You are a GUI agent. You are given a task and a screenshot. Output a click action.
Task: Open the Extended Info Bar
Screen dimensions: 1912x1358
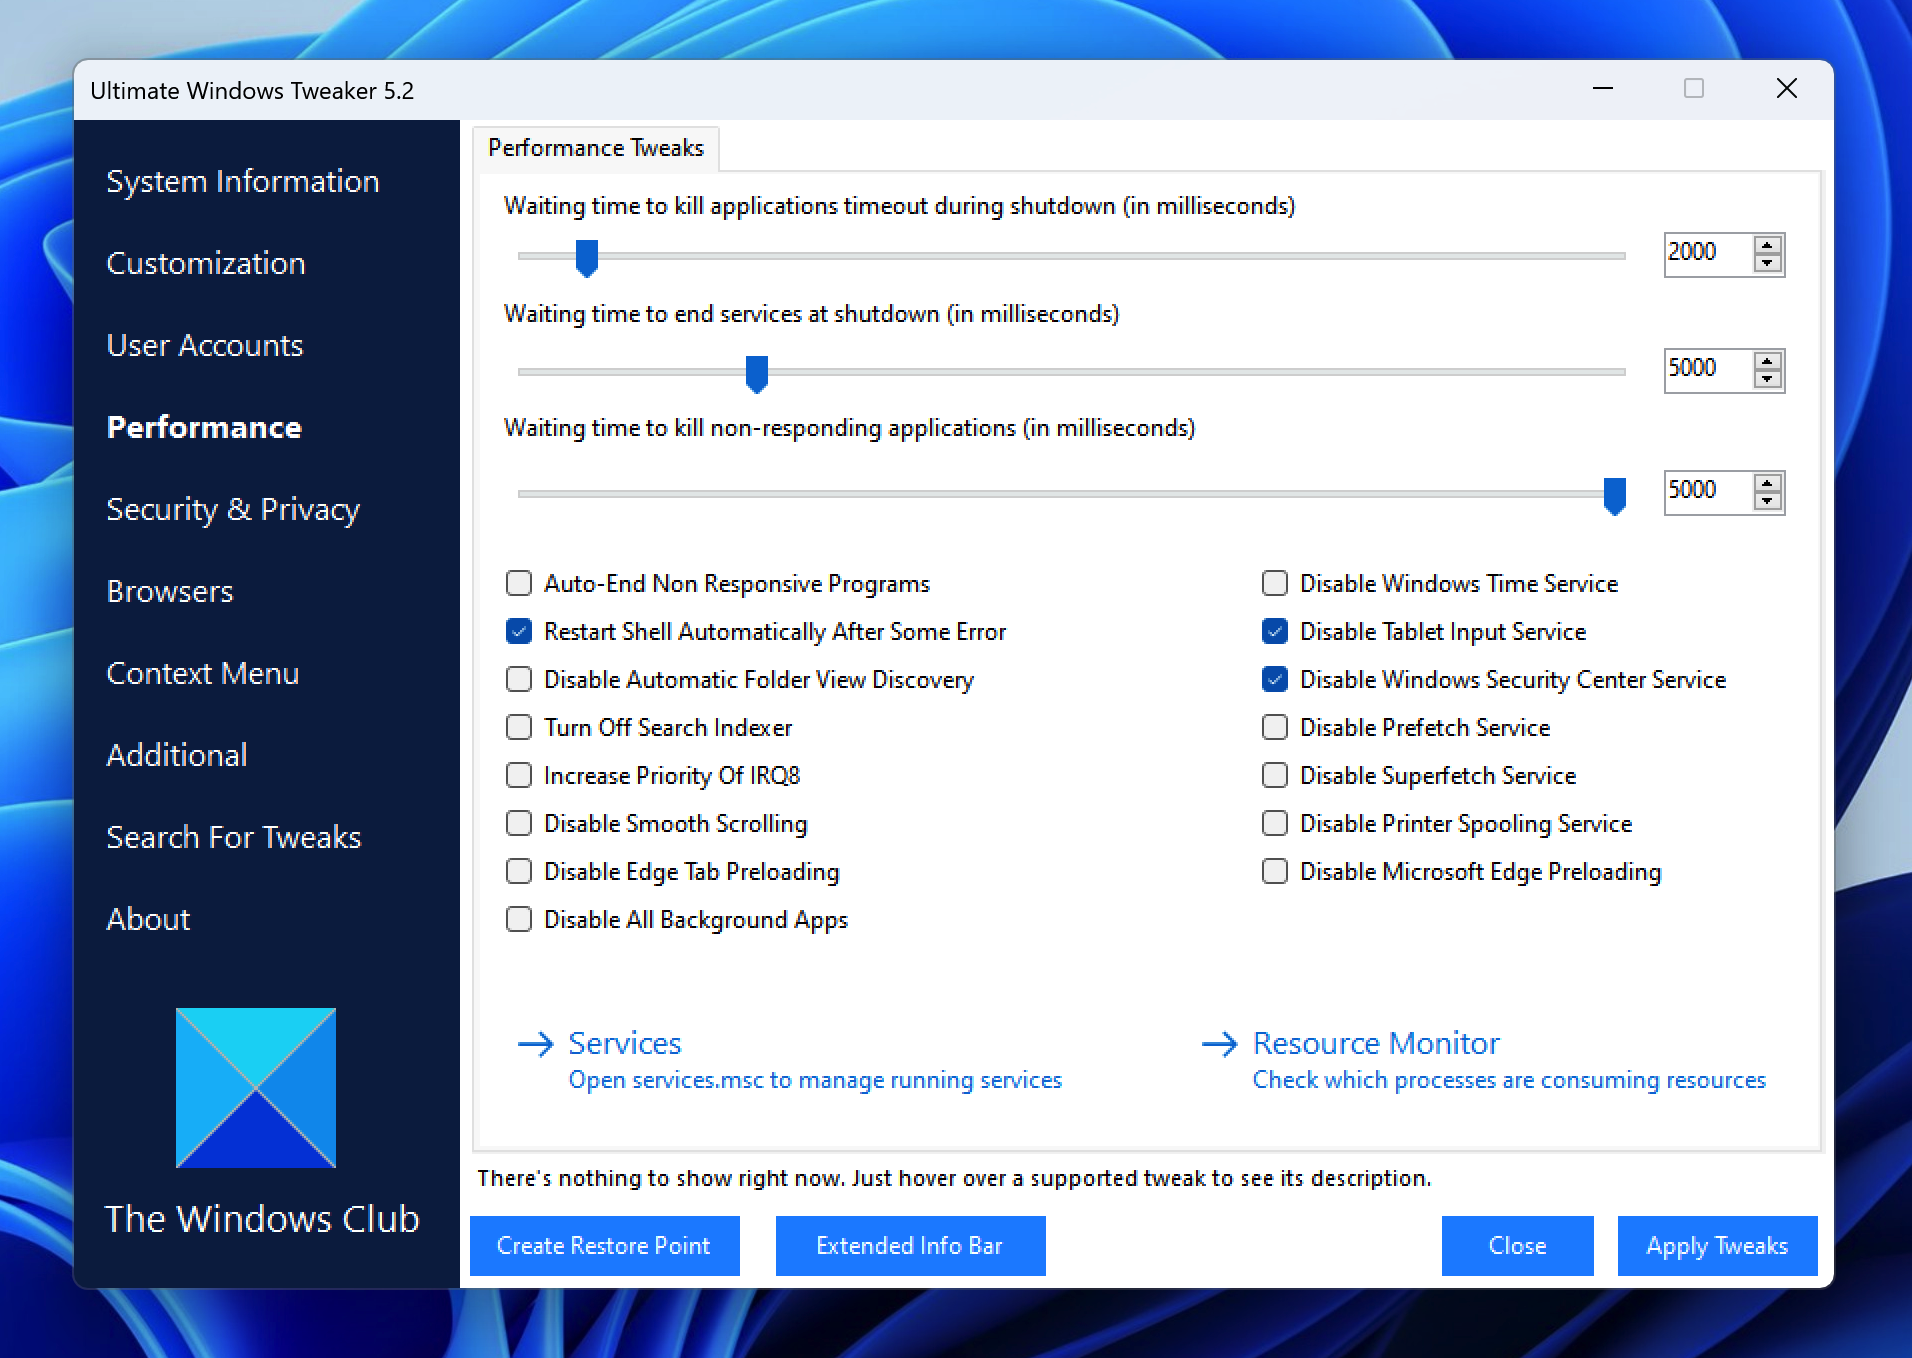click(911, 1246)
